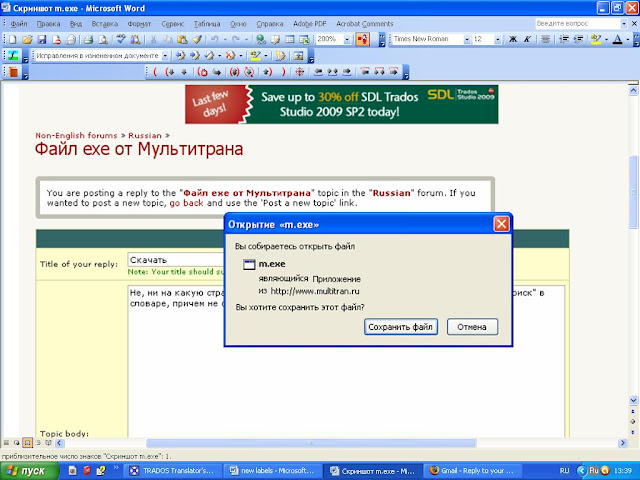
Task: Select the Format Painter brush
Action: [197, 40]
